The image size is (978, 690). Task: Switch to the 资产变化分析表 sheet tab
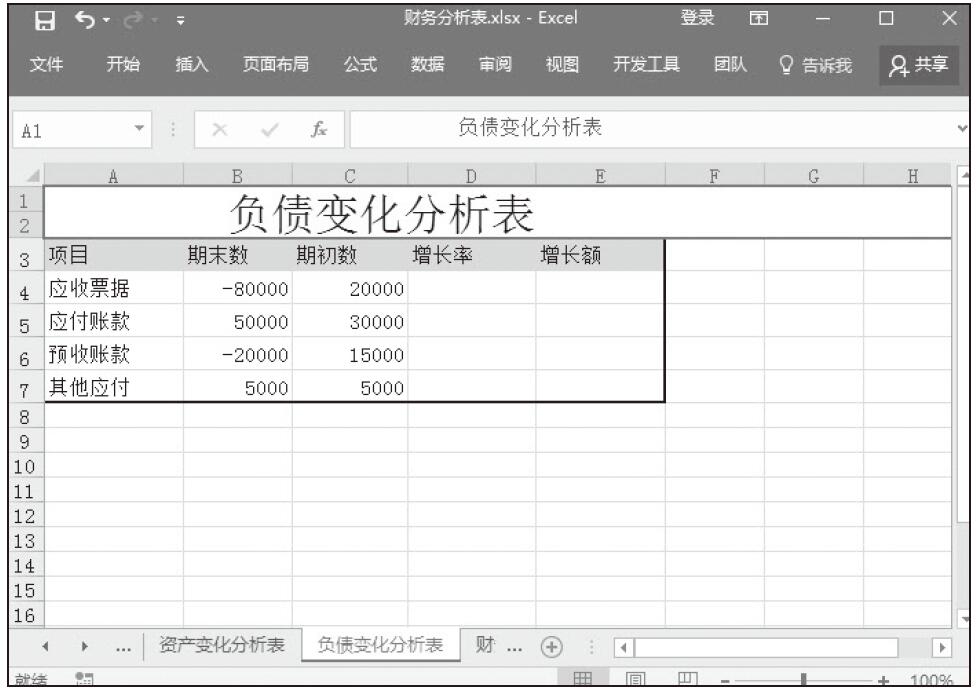point(224,645)
